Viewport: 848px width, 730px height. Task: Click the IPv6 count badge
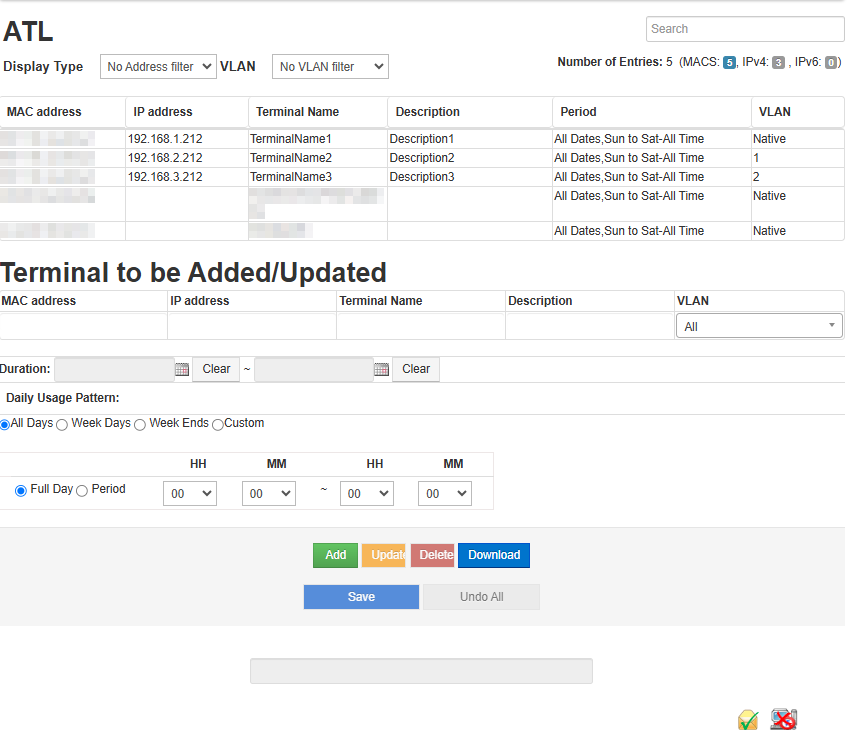tap(831, 63)
